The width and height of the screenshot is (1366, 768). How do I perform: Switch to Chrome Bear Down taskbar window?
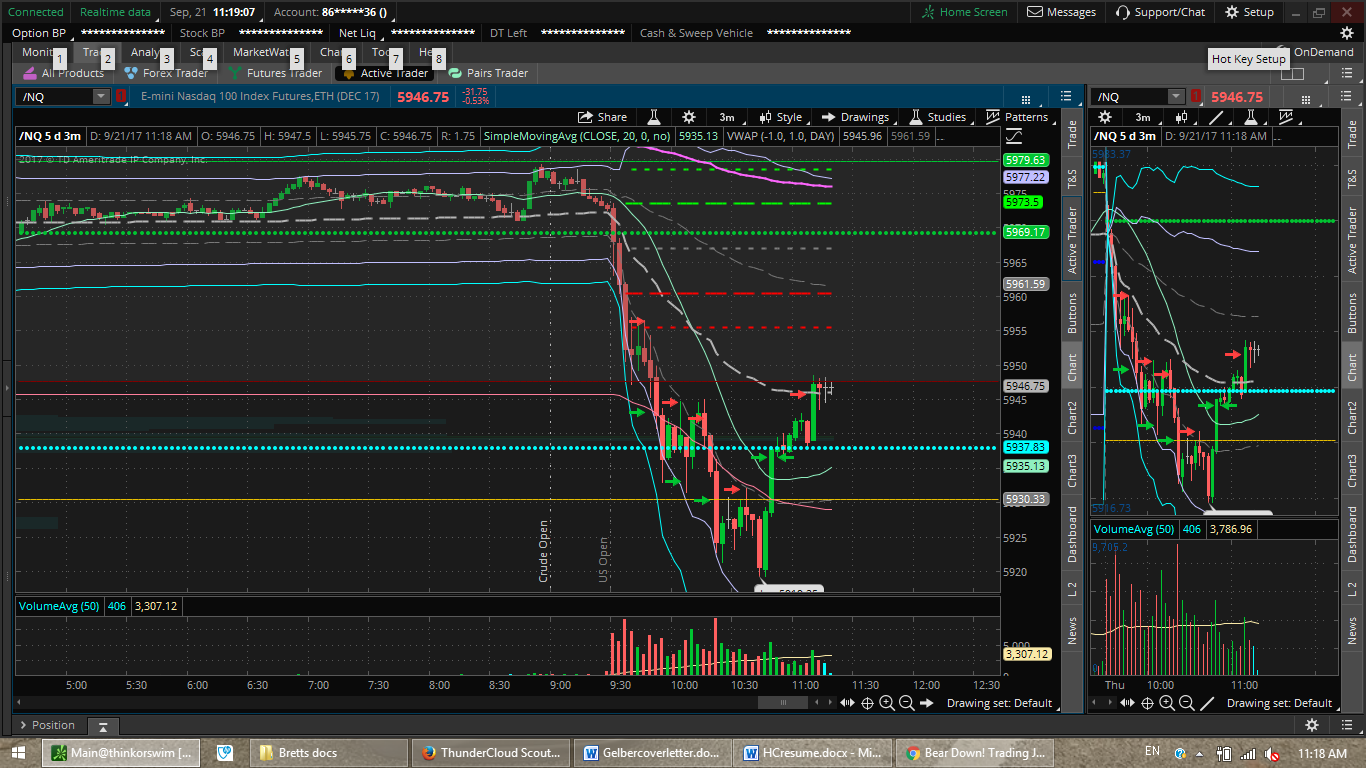975,753
